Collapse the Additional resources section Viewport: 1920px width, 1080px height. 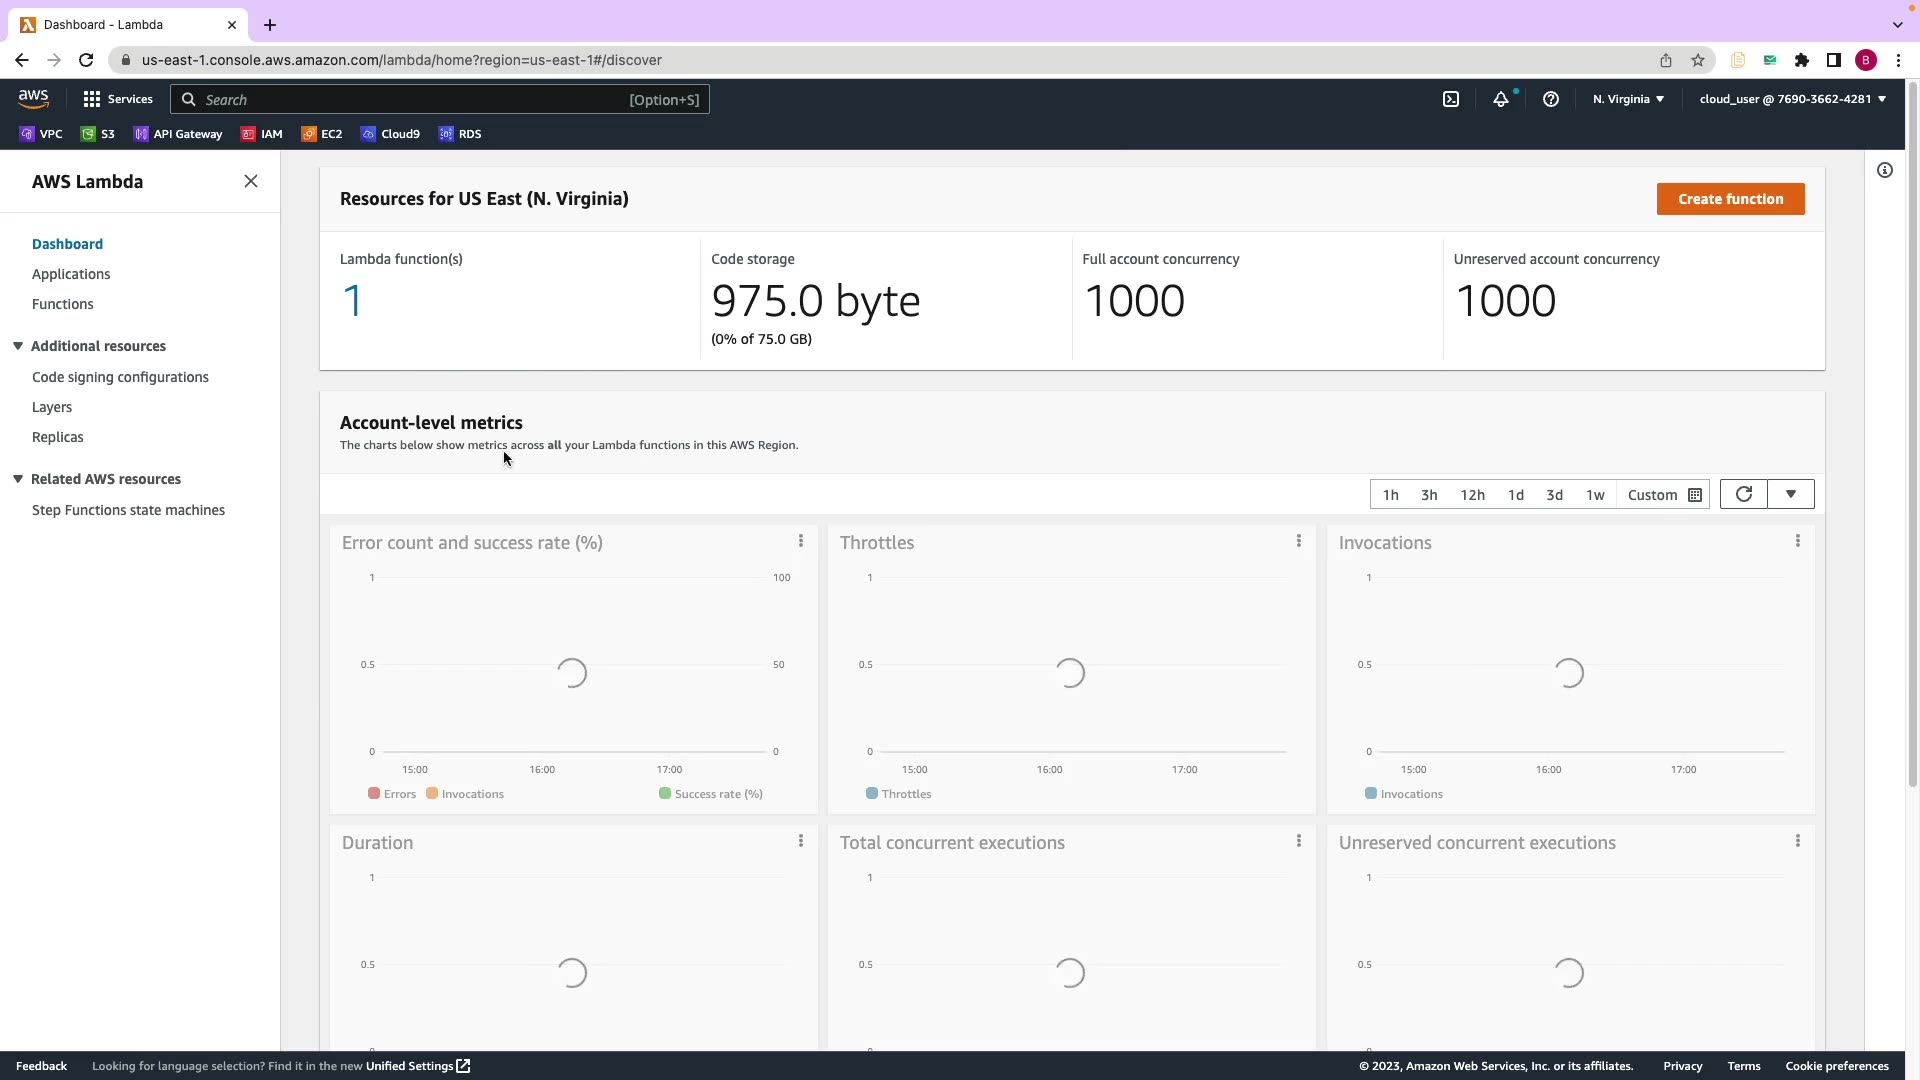(x=18, y=346)
